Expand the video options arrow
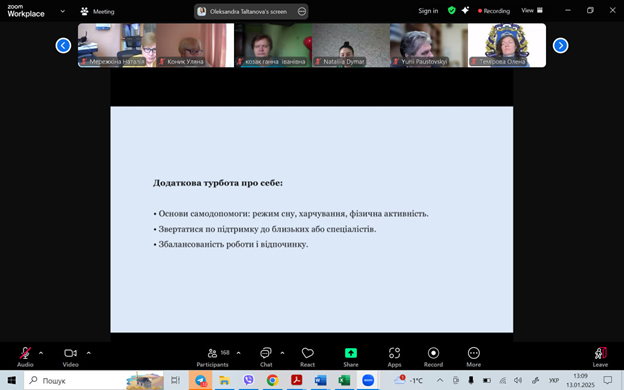This screenshot has width=624, height=390. [x=88, y=353]
